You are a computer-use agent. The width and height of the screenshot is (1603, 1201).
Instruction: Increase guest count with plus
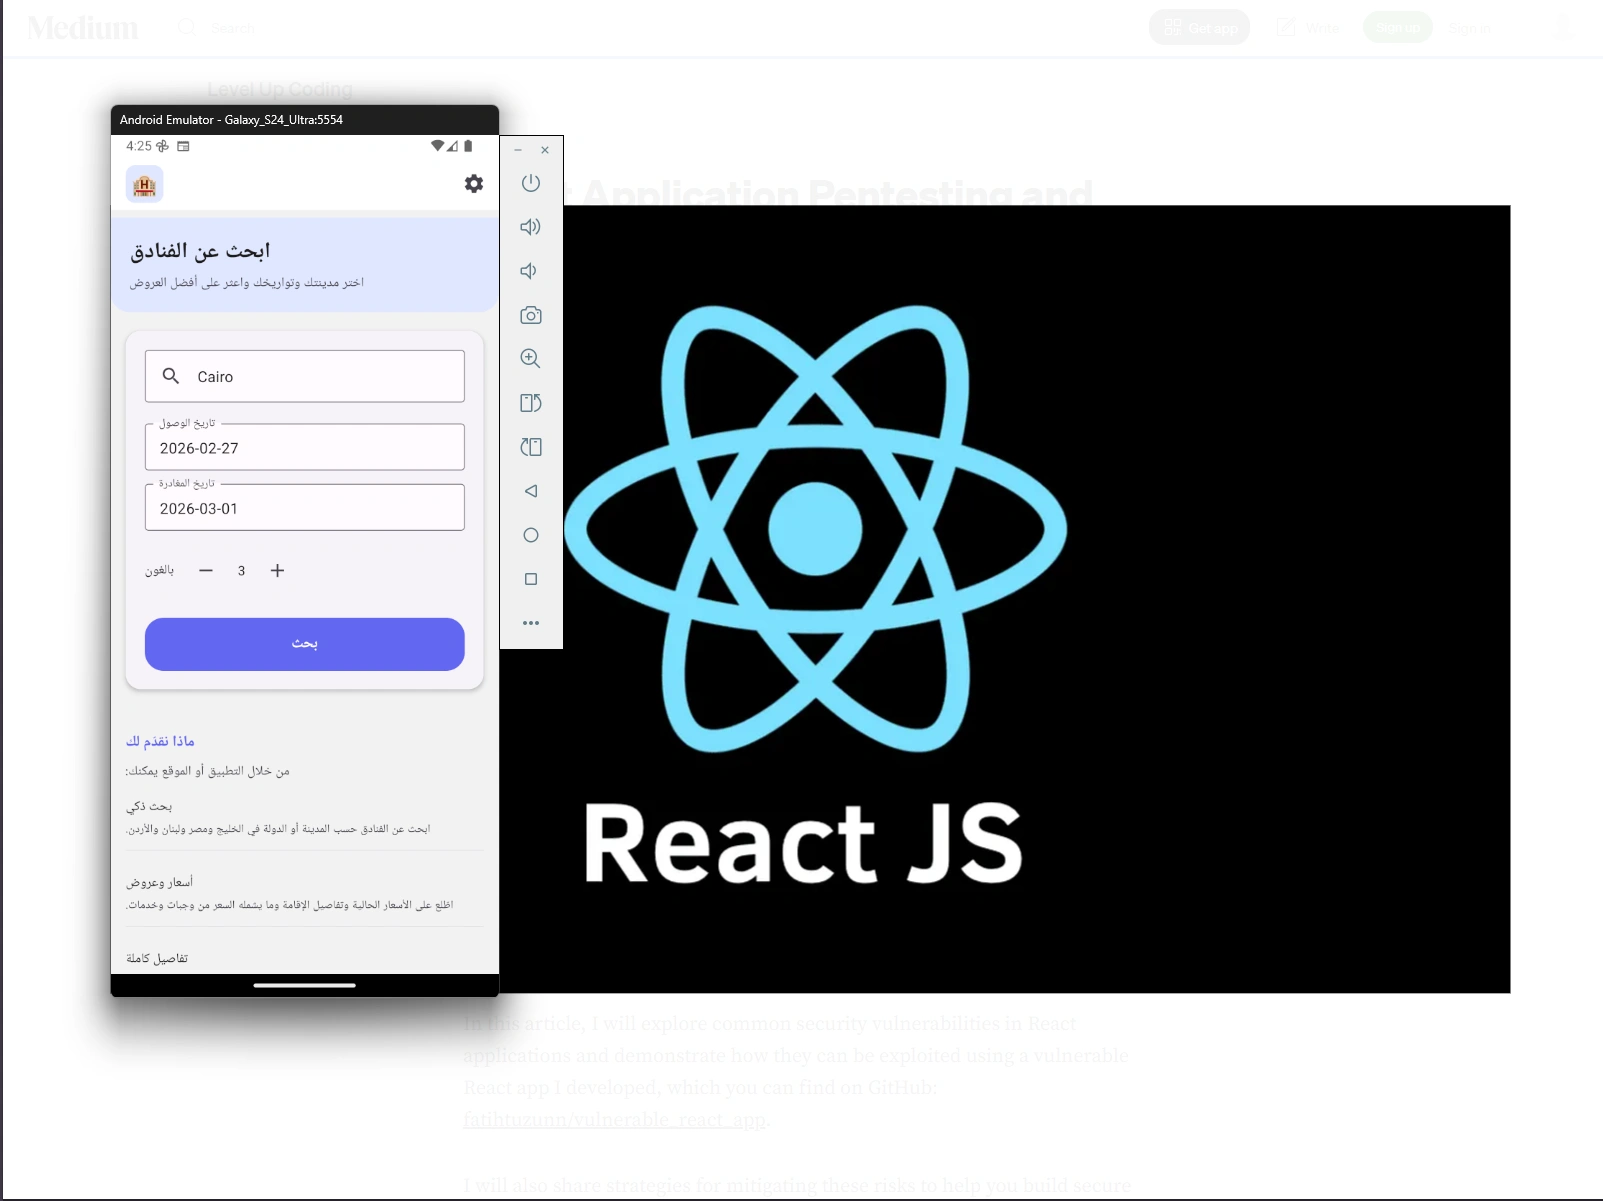277,570
